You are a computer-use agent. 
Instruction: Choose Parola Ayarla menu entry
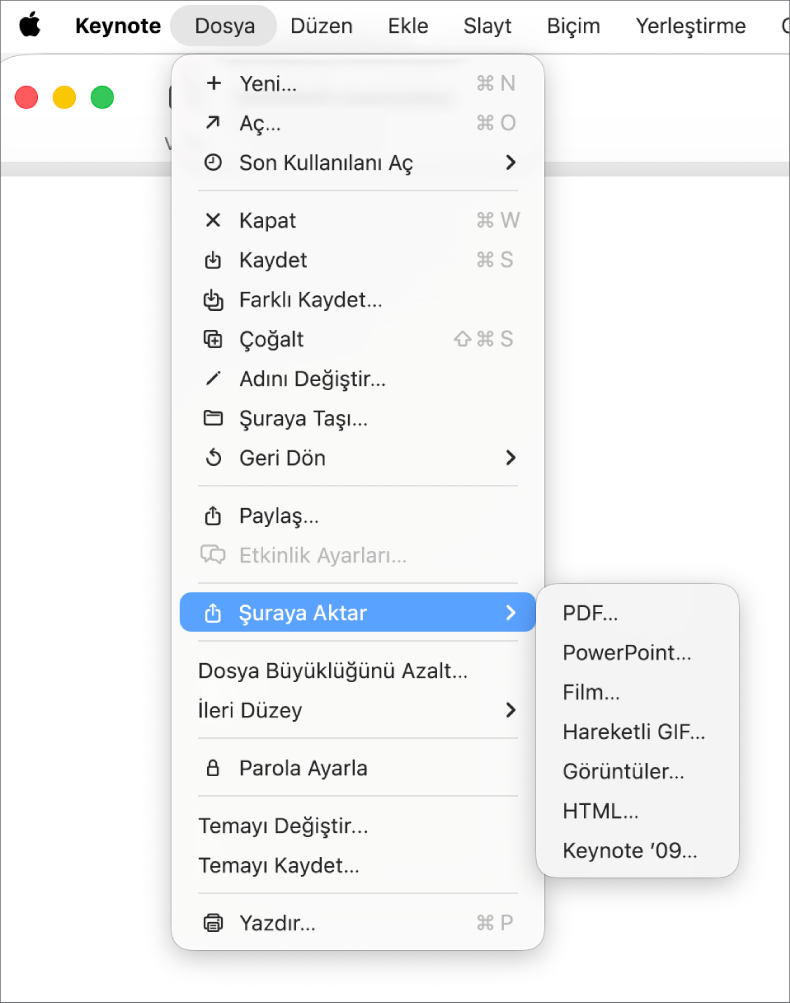click(x=358, y=768)
